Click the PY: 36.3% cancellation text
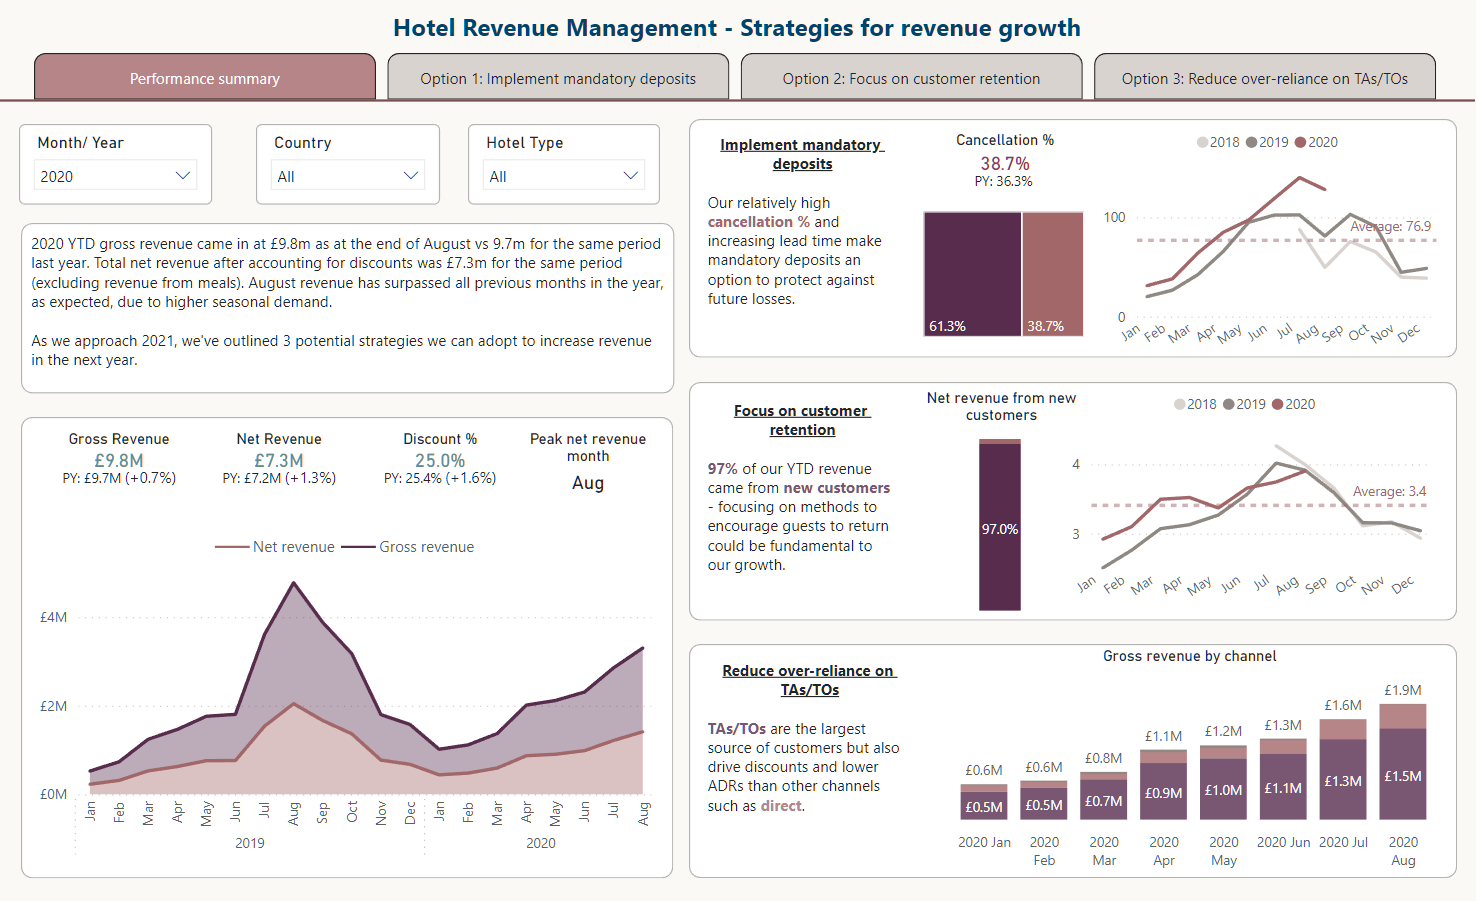 (x=1004, y=181)
